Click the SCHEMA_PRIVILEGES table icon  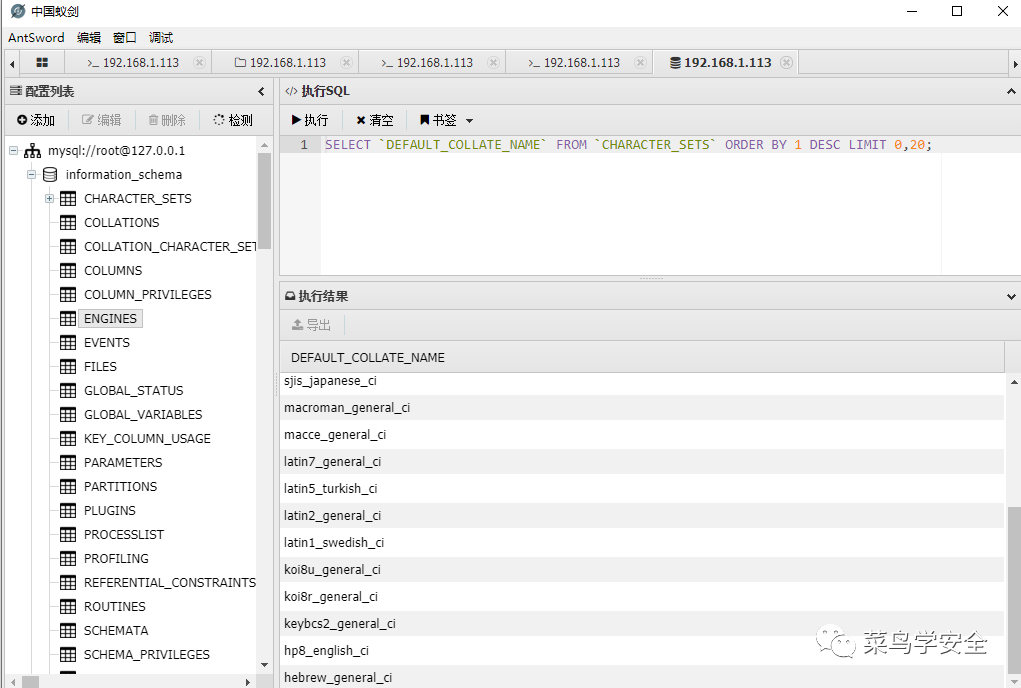click(68, 655)
